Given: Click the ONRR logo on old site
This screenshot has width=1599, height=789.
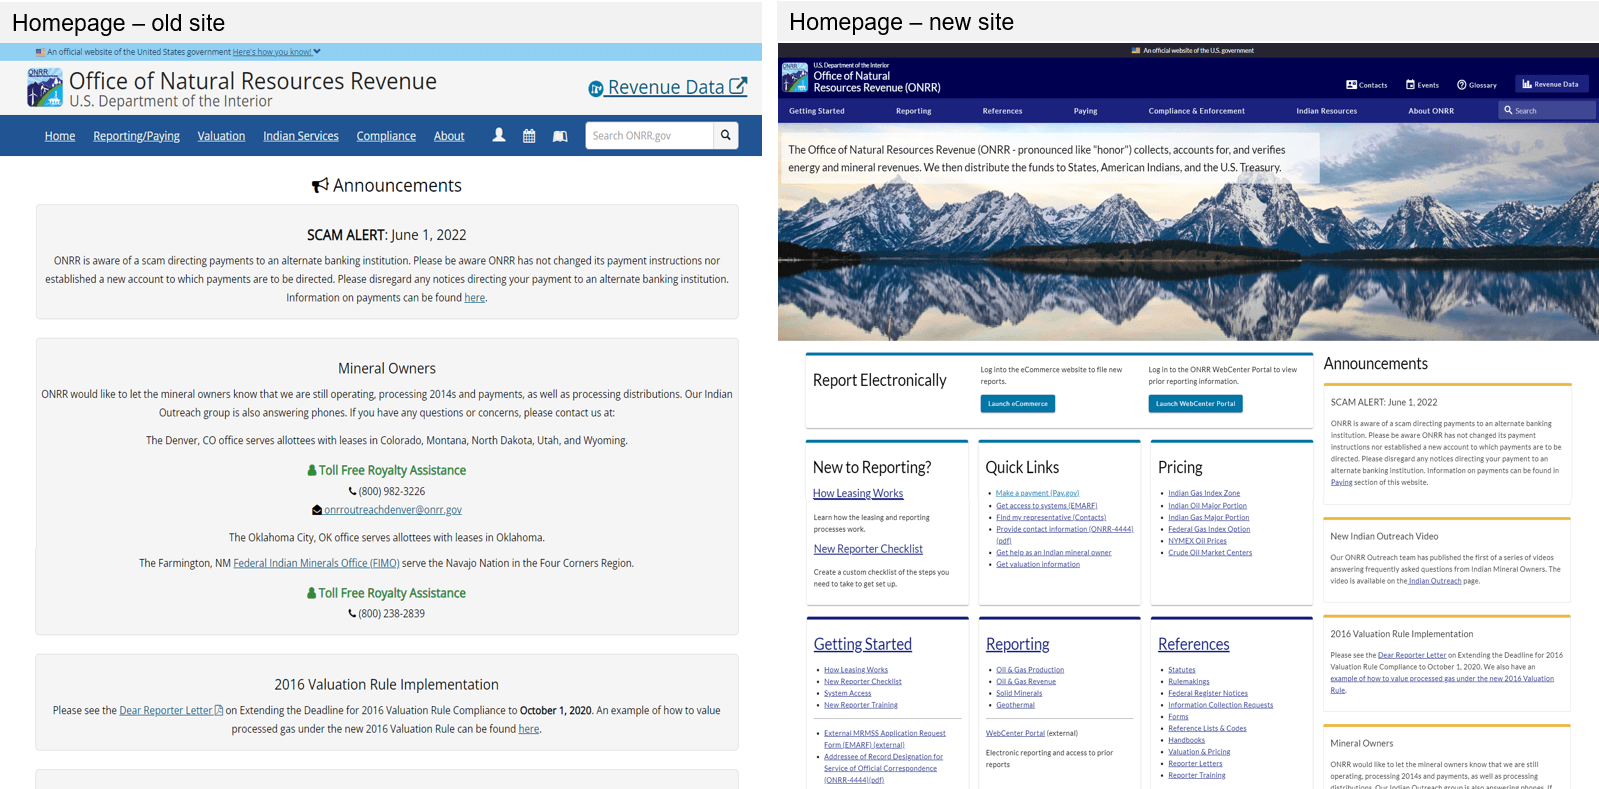Looking at the screenshot, I should click(x=45, y=88).
